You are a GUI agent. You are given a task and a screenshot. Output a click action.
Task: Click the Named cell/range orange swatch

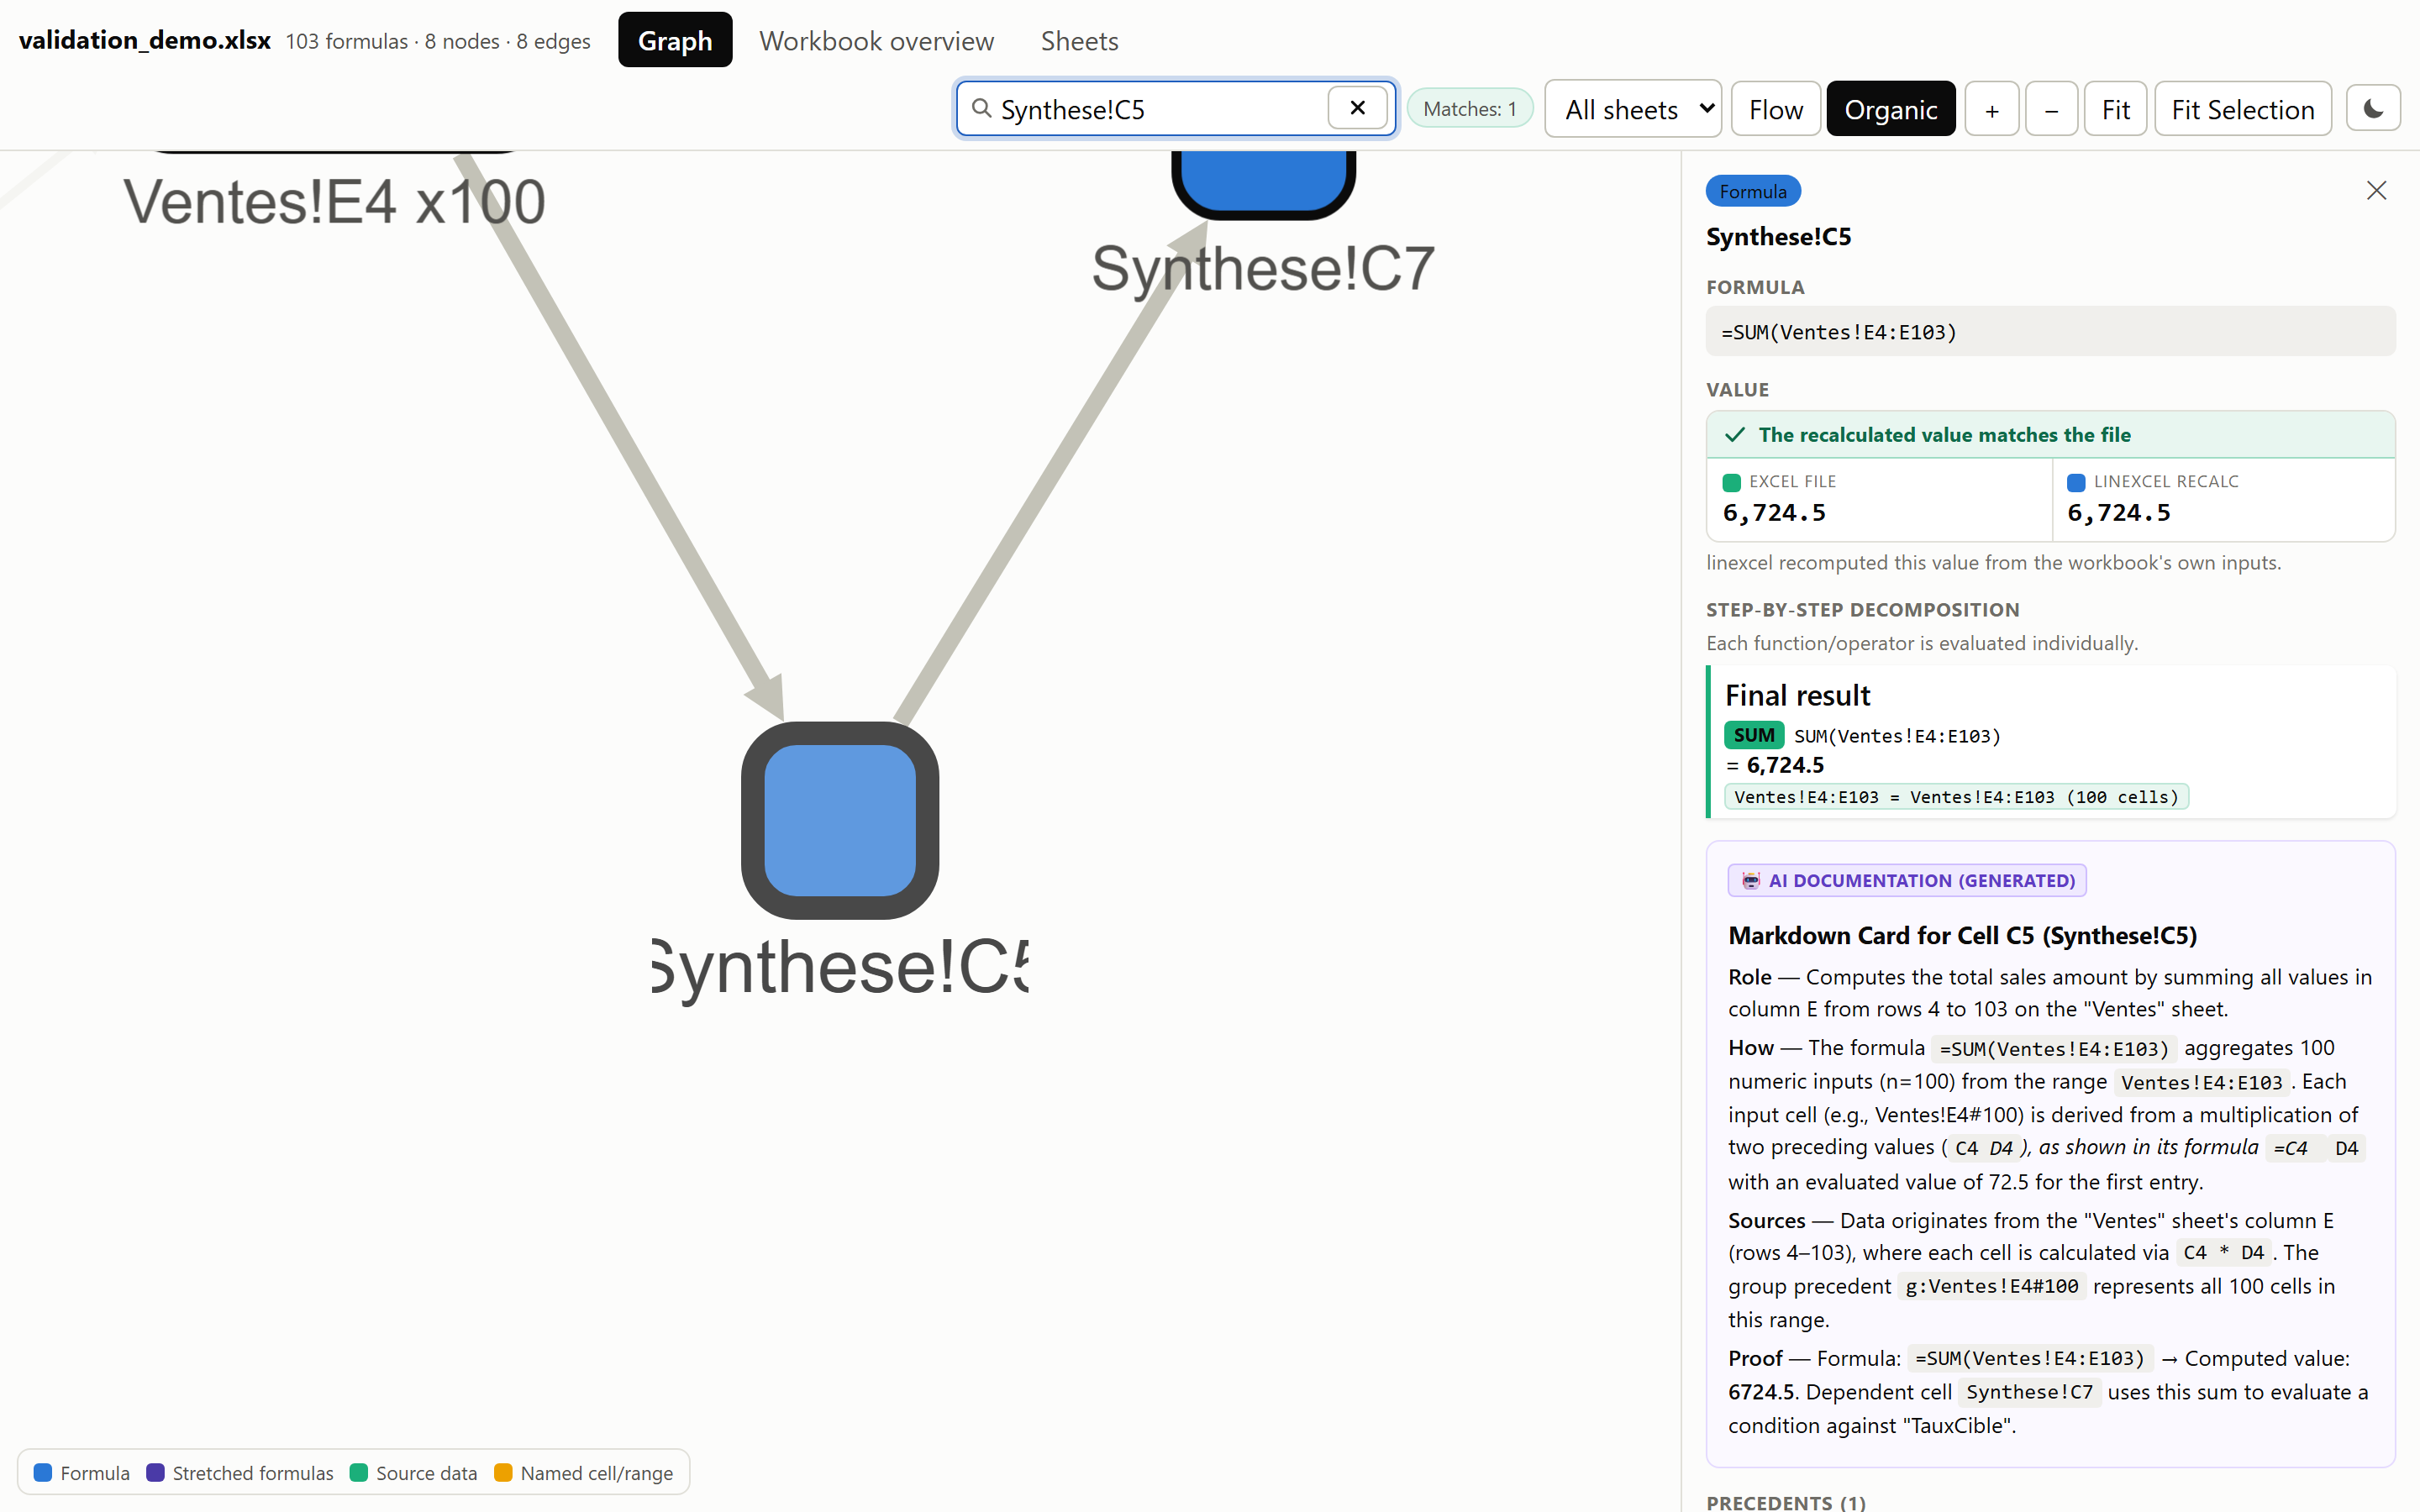(x=503, y=1472)
